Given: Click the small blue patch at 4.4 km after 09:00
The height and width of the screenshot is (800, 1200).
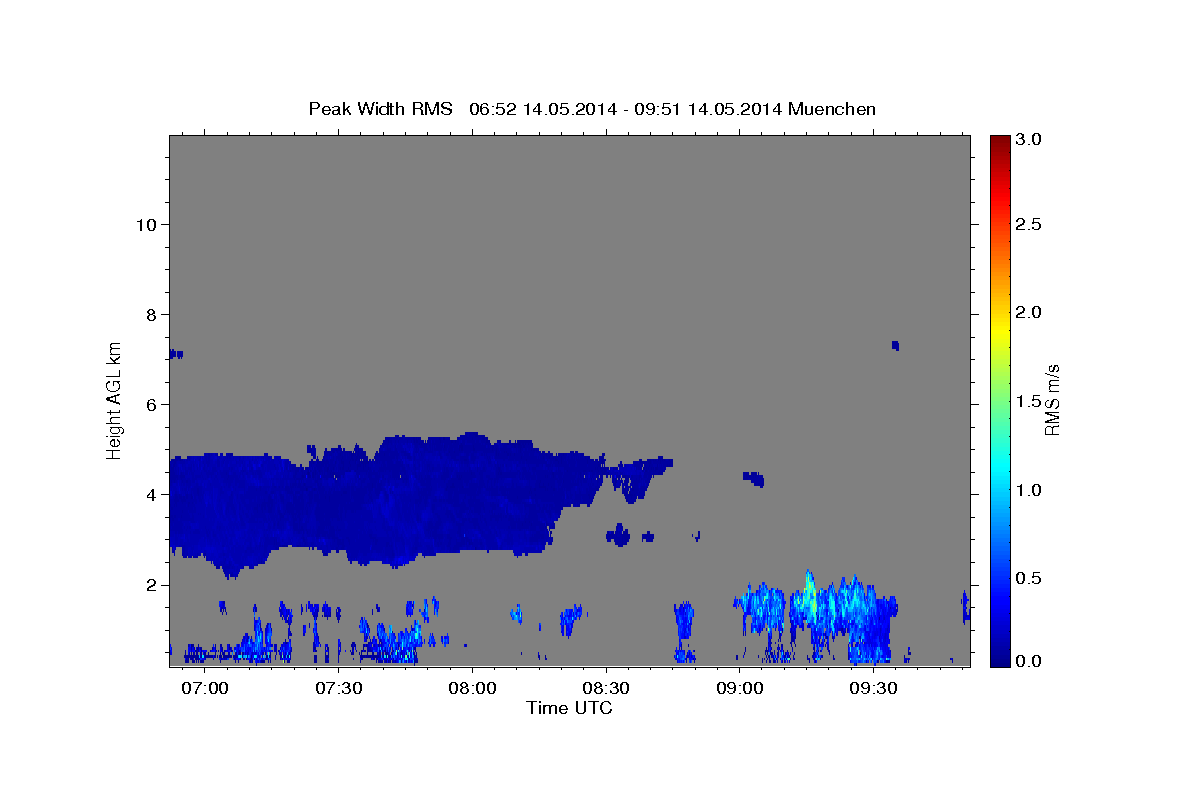Looking at the screenshot, I should [x=754, y=478].
